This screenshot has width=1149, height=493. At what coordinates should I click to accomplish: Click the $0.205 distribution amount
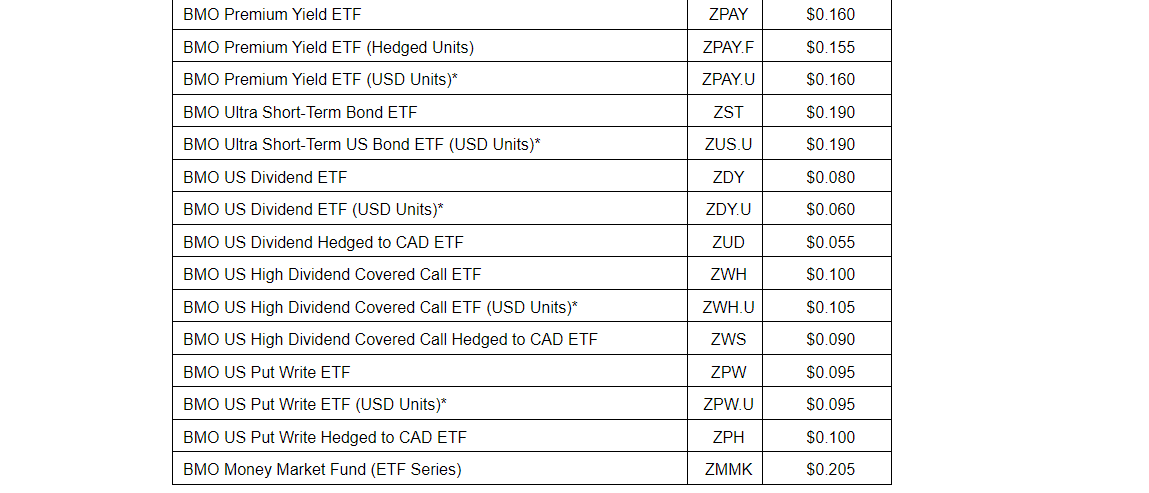(x=830, y=469)
